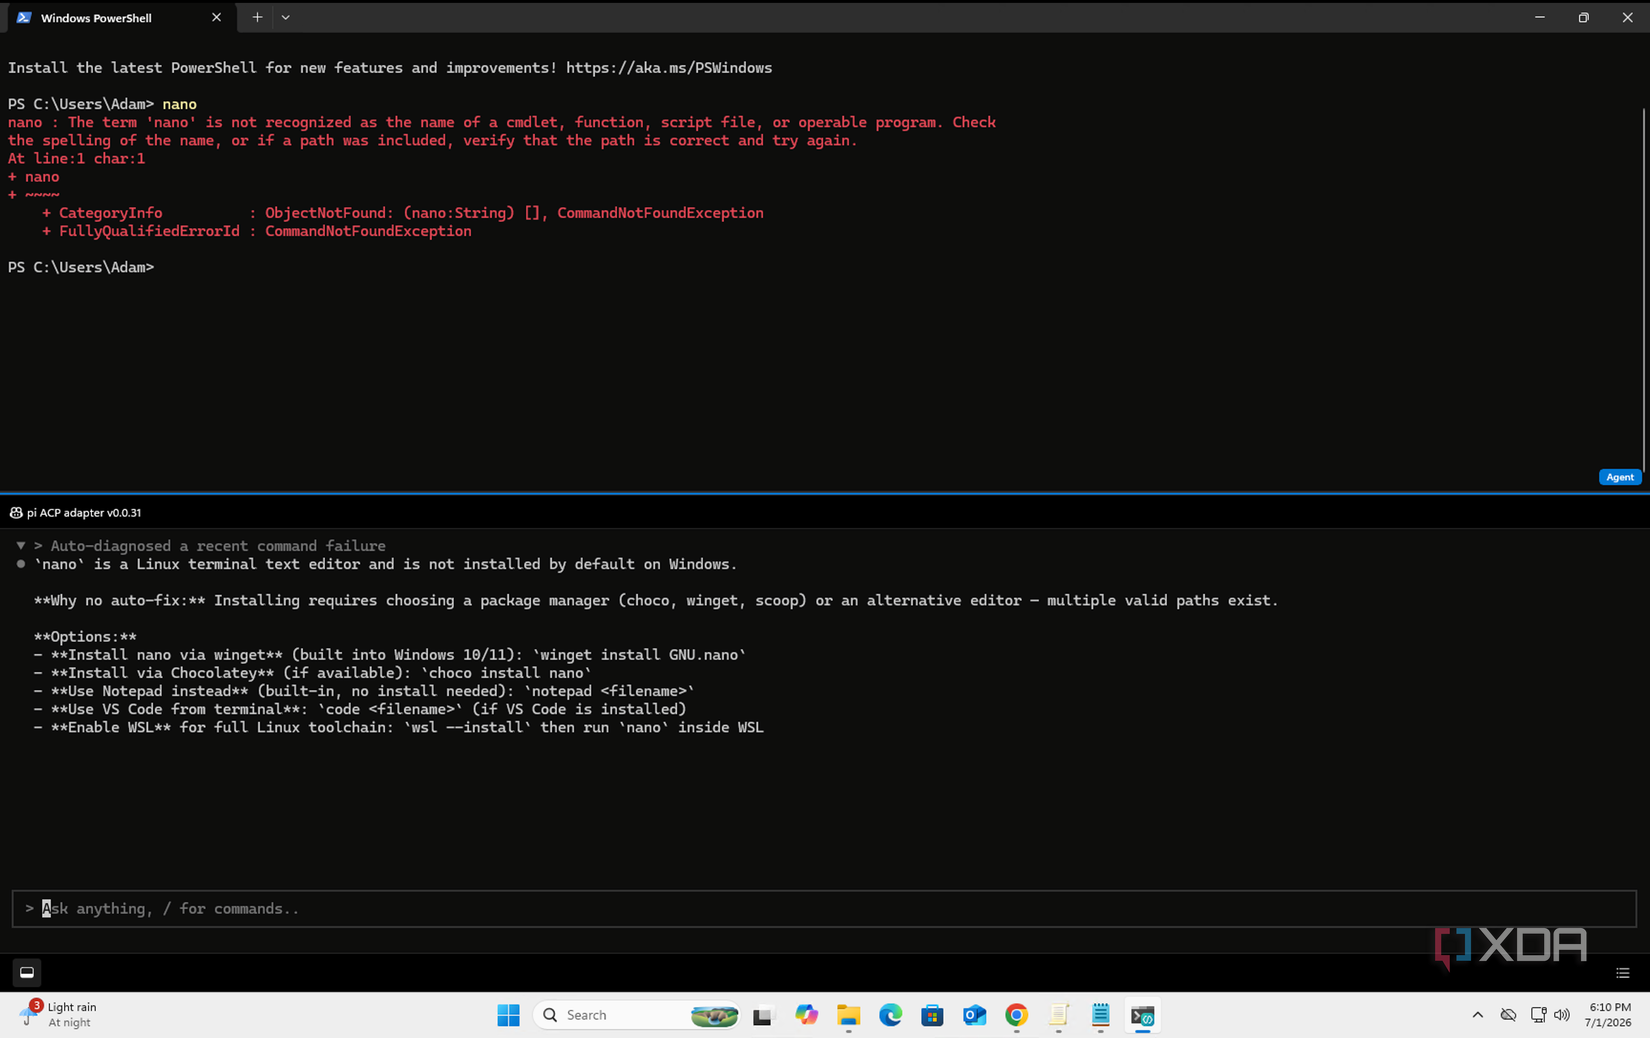Open Notepad from the taskbar
The image size is (1650, 1038).
(x=1100, y=1016)
